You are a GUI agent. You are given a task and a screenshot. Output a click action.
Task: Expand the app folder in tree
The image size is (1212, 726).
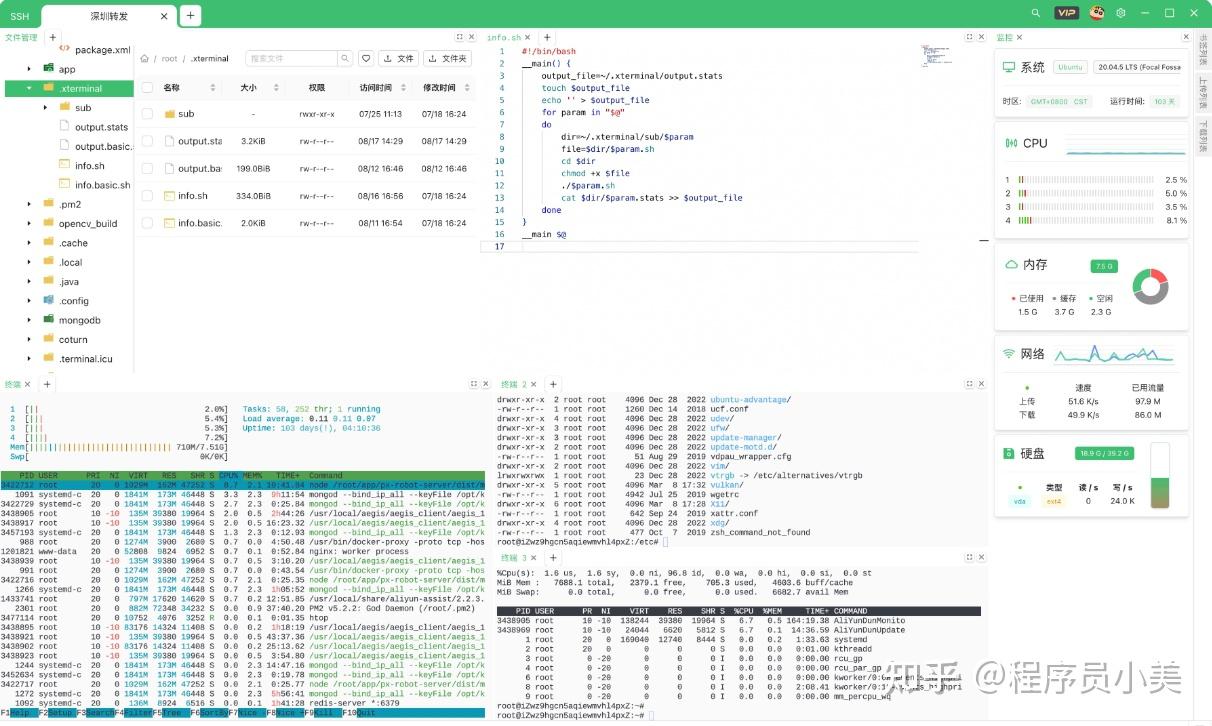click(29, 69)
